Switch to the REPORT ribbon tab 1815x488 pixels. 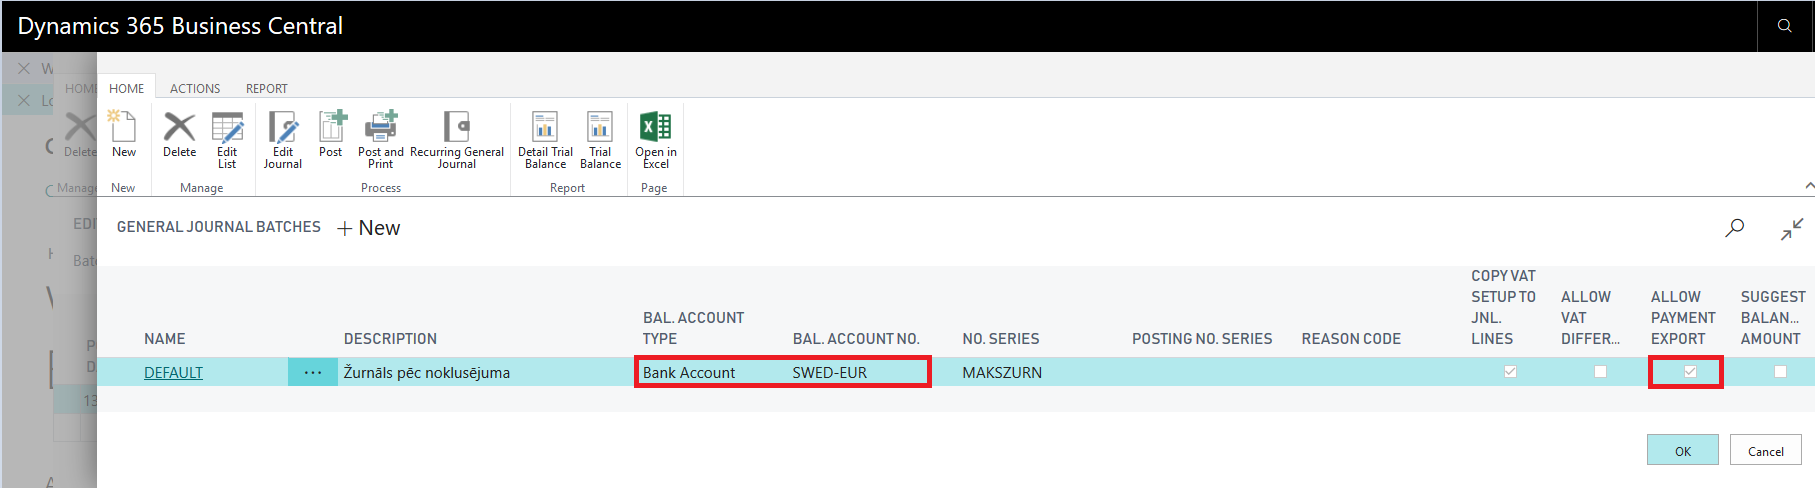[267, 89]
